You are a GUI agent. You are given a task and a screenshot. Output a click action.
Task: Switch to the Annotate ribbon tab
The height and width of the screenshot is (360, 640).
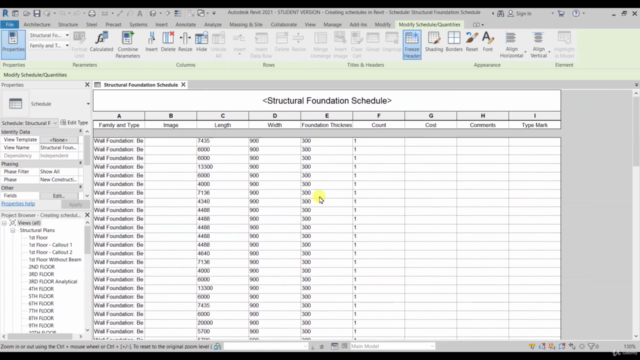pyautogui.click(x=186, y=24)
